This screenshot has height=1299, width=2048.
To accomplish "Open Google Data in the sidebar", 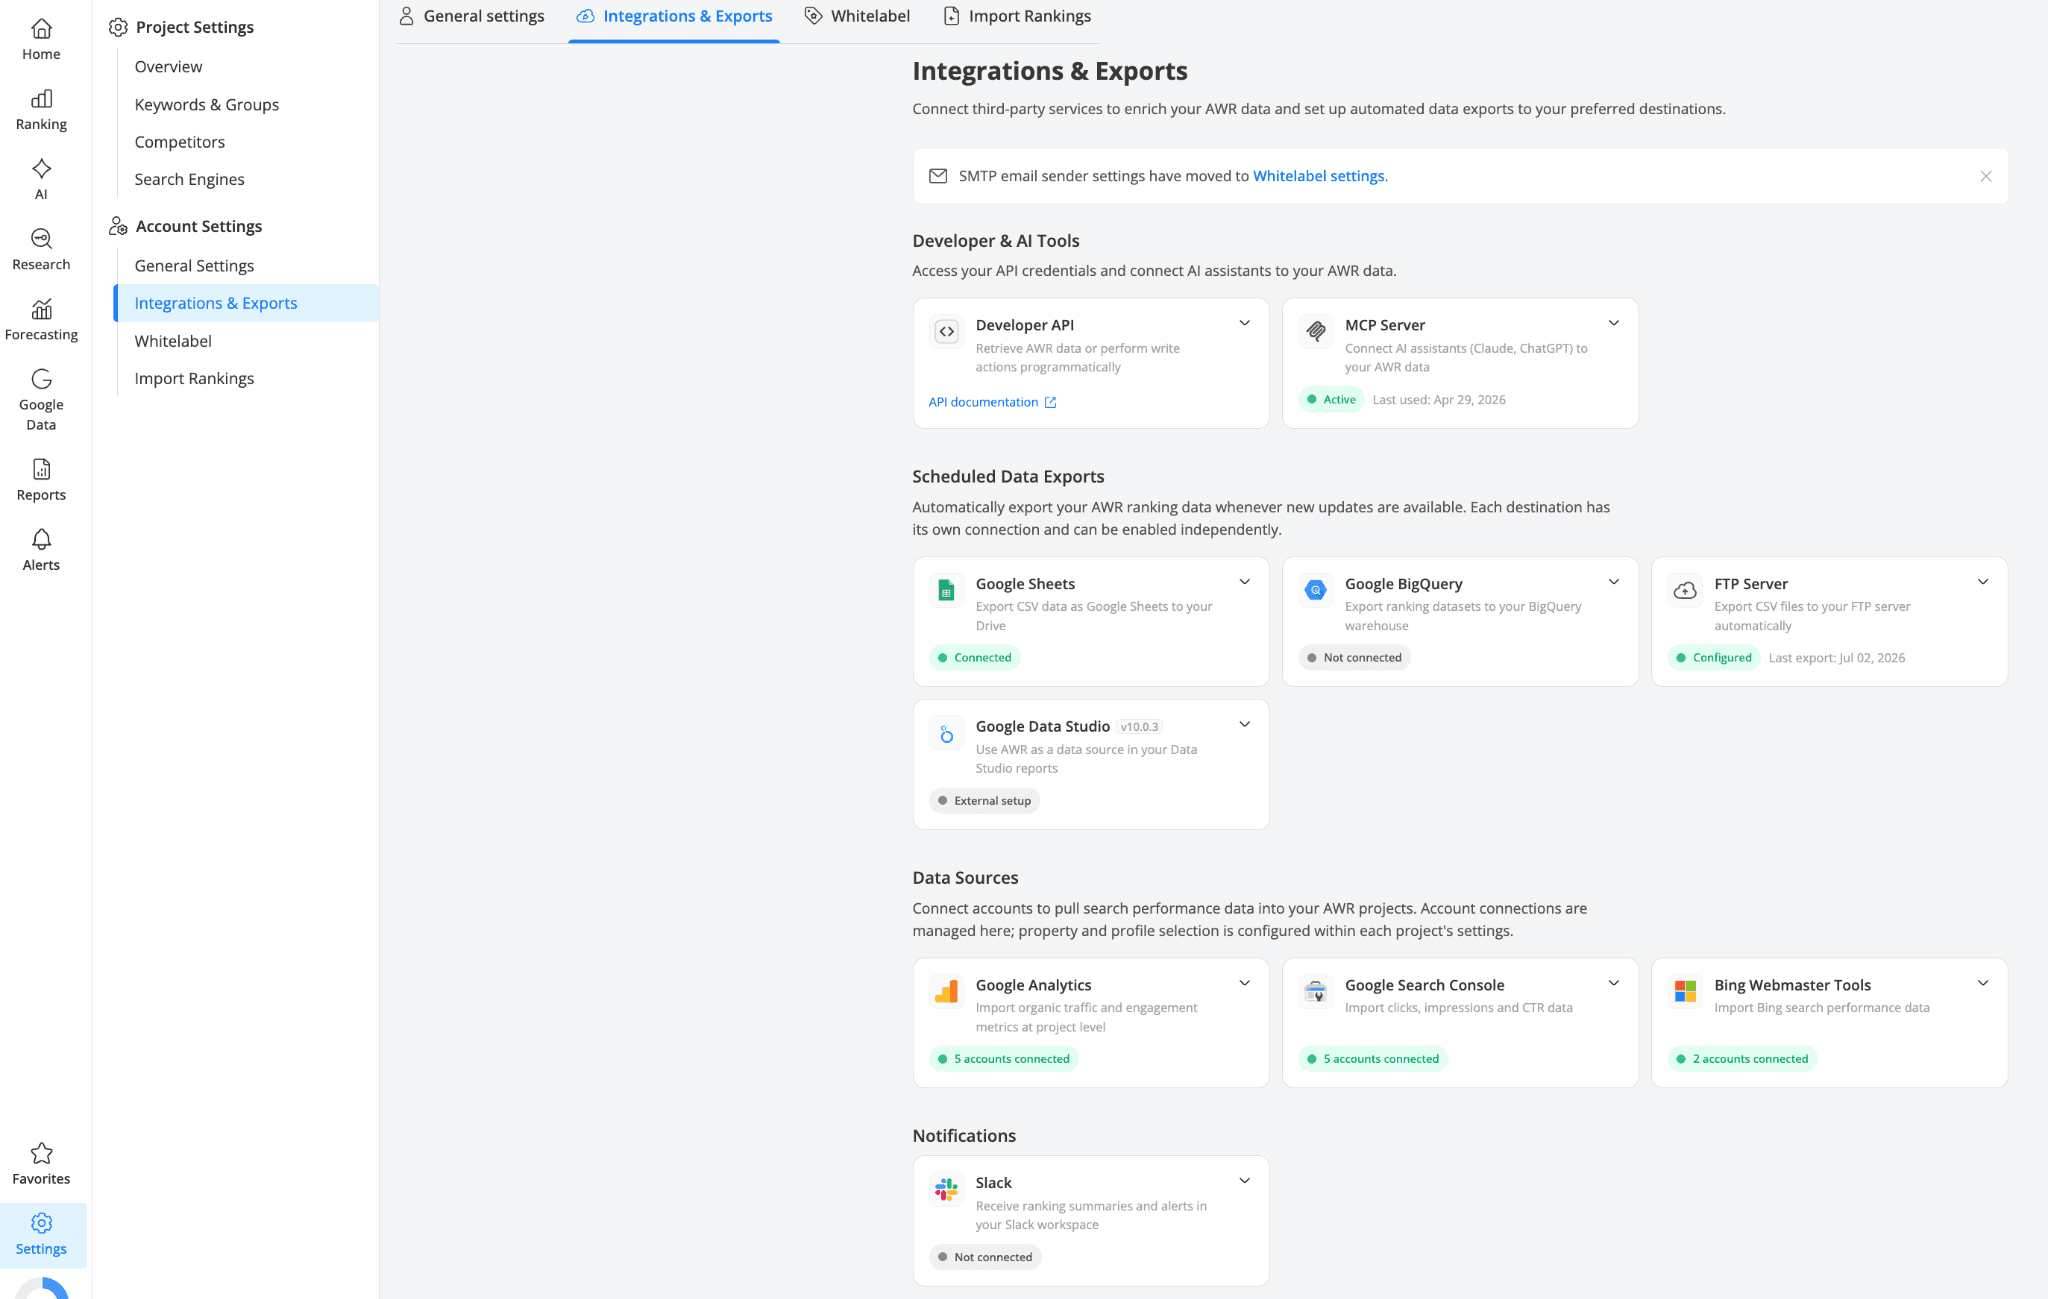I will click(41, 400).
